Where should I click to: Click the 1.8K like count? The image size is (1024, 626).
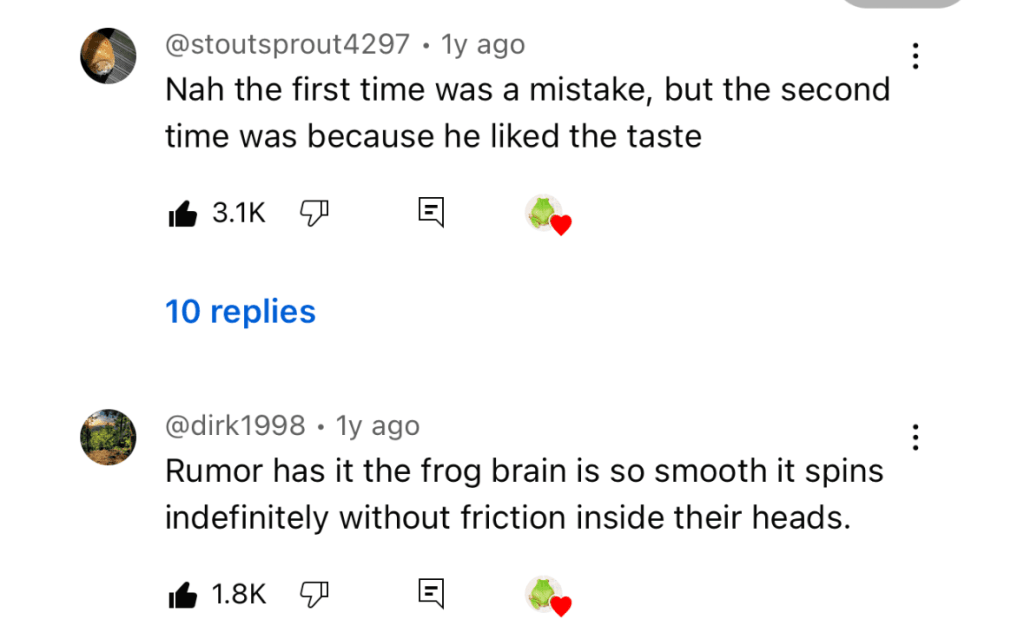click(239, 595)
